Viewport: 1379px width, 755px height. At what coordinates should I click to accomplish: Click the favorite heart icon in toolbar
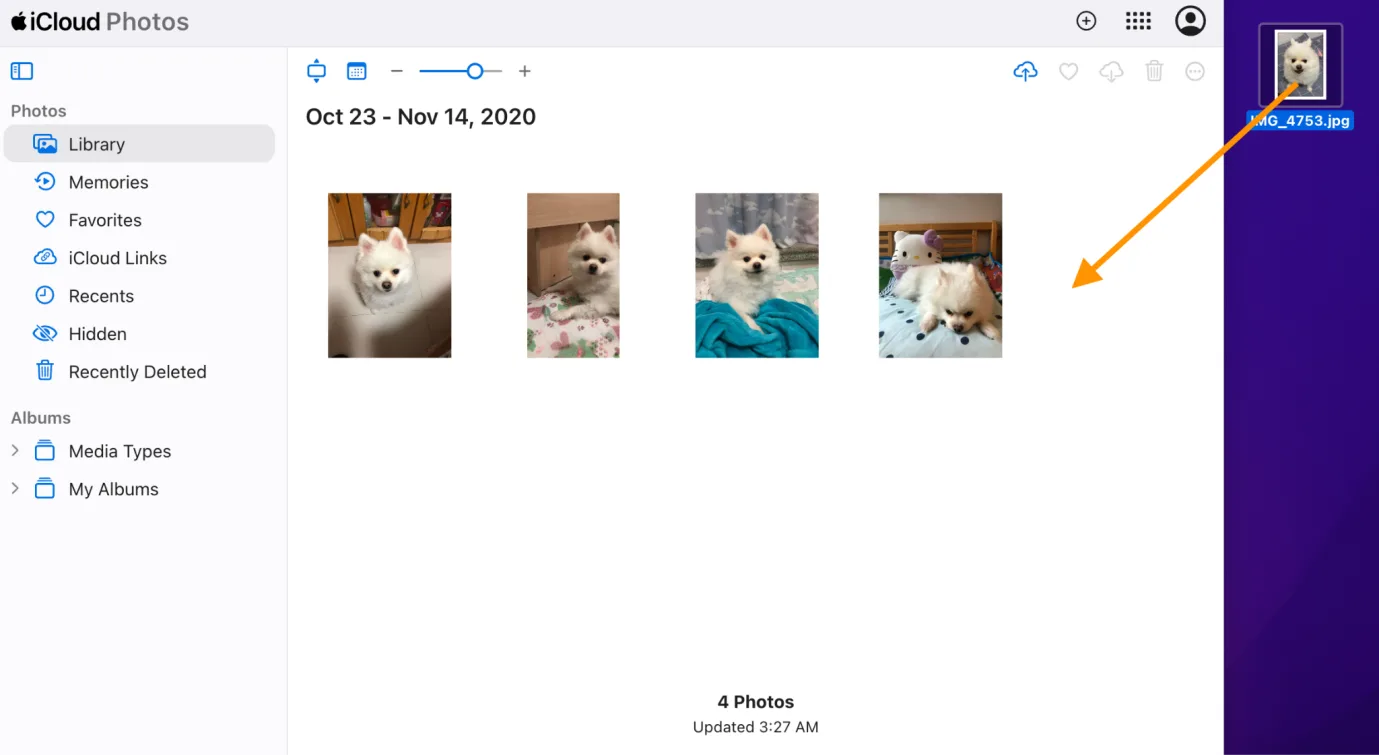(1069, 71)
